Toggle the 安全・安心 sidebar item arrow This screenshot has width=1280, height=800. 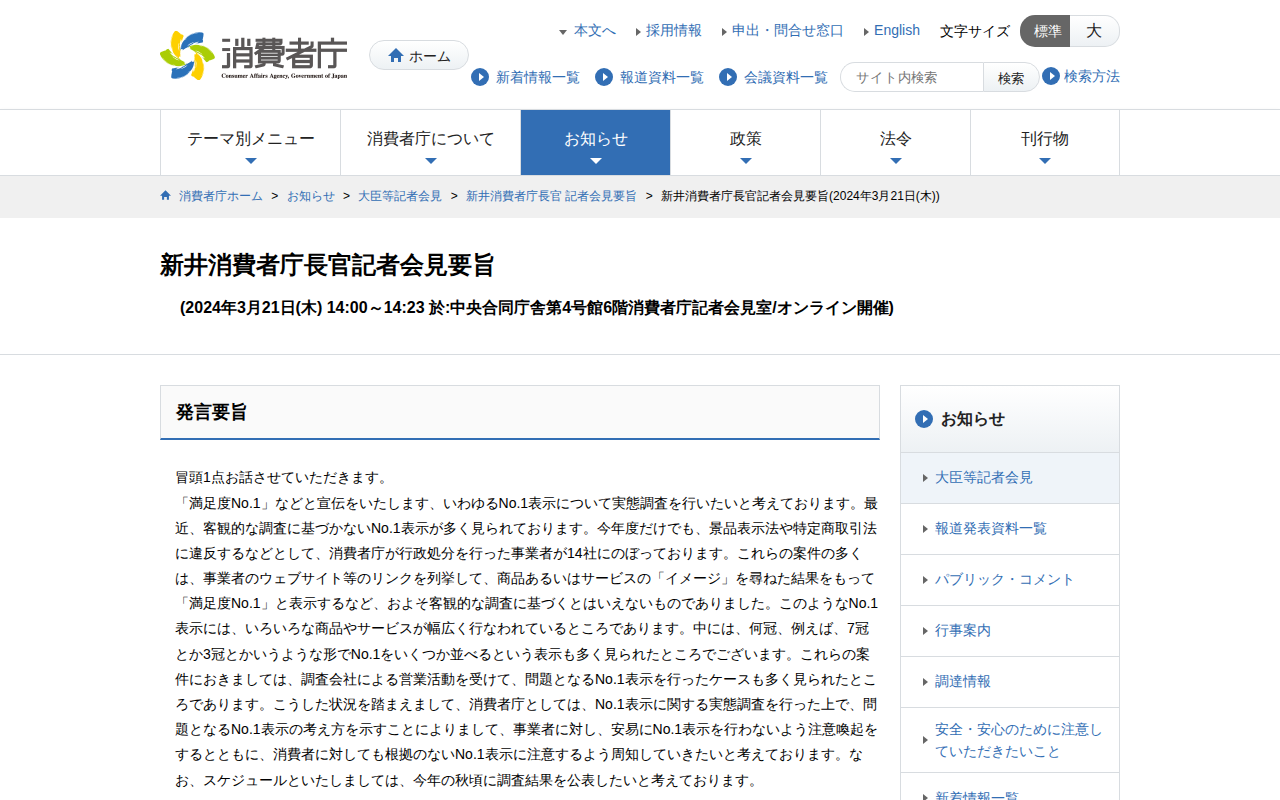(x=923, y=740)
